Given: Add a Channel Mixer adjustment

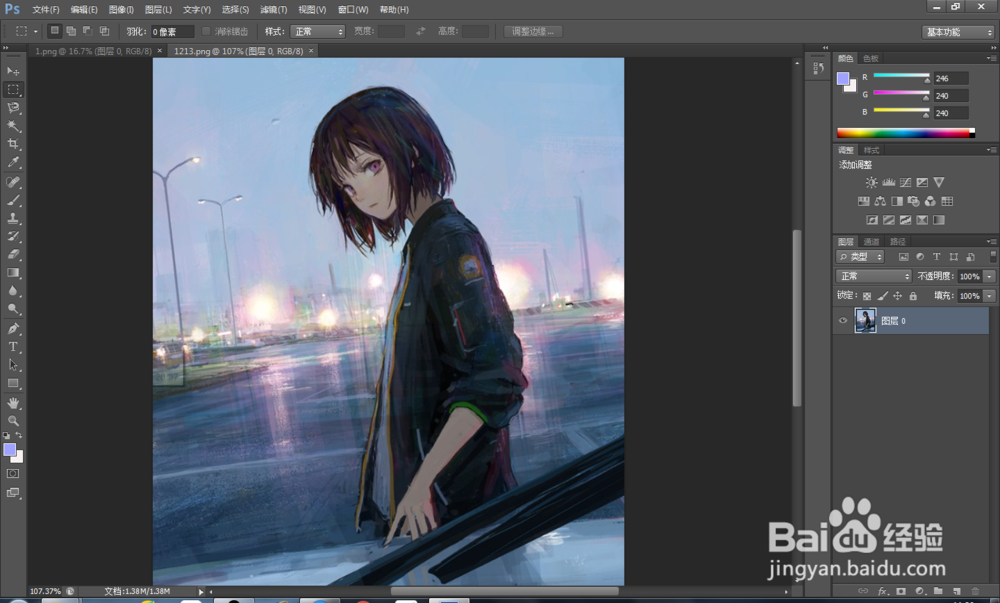Looking at the screenshot, I should 930,201.
